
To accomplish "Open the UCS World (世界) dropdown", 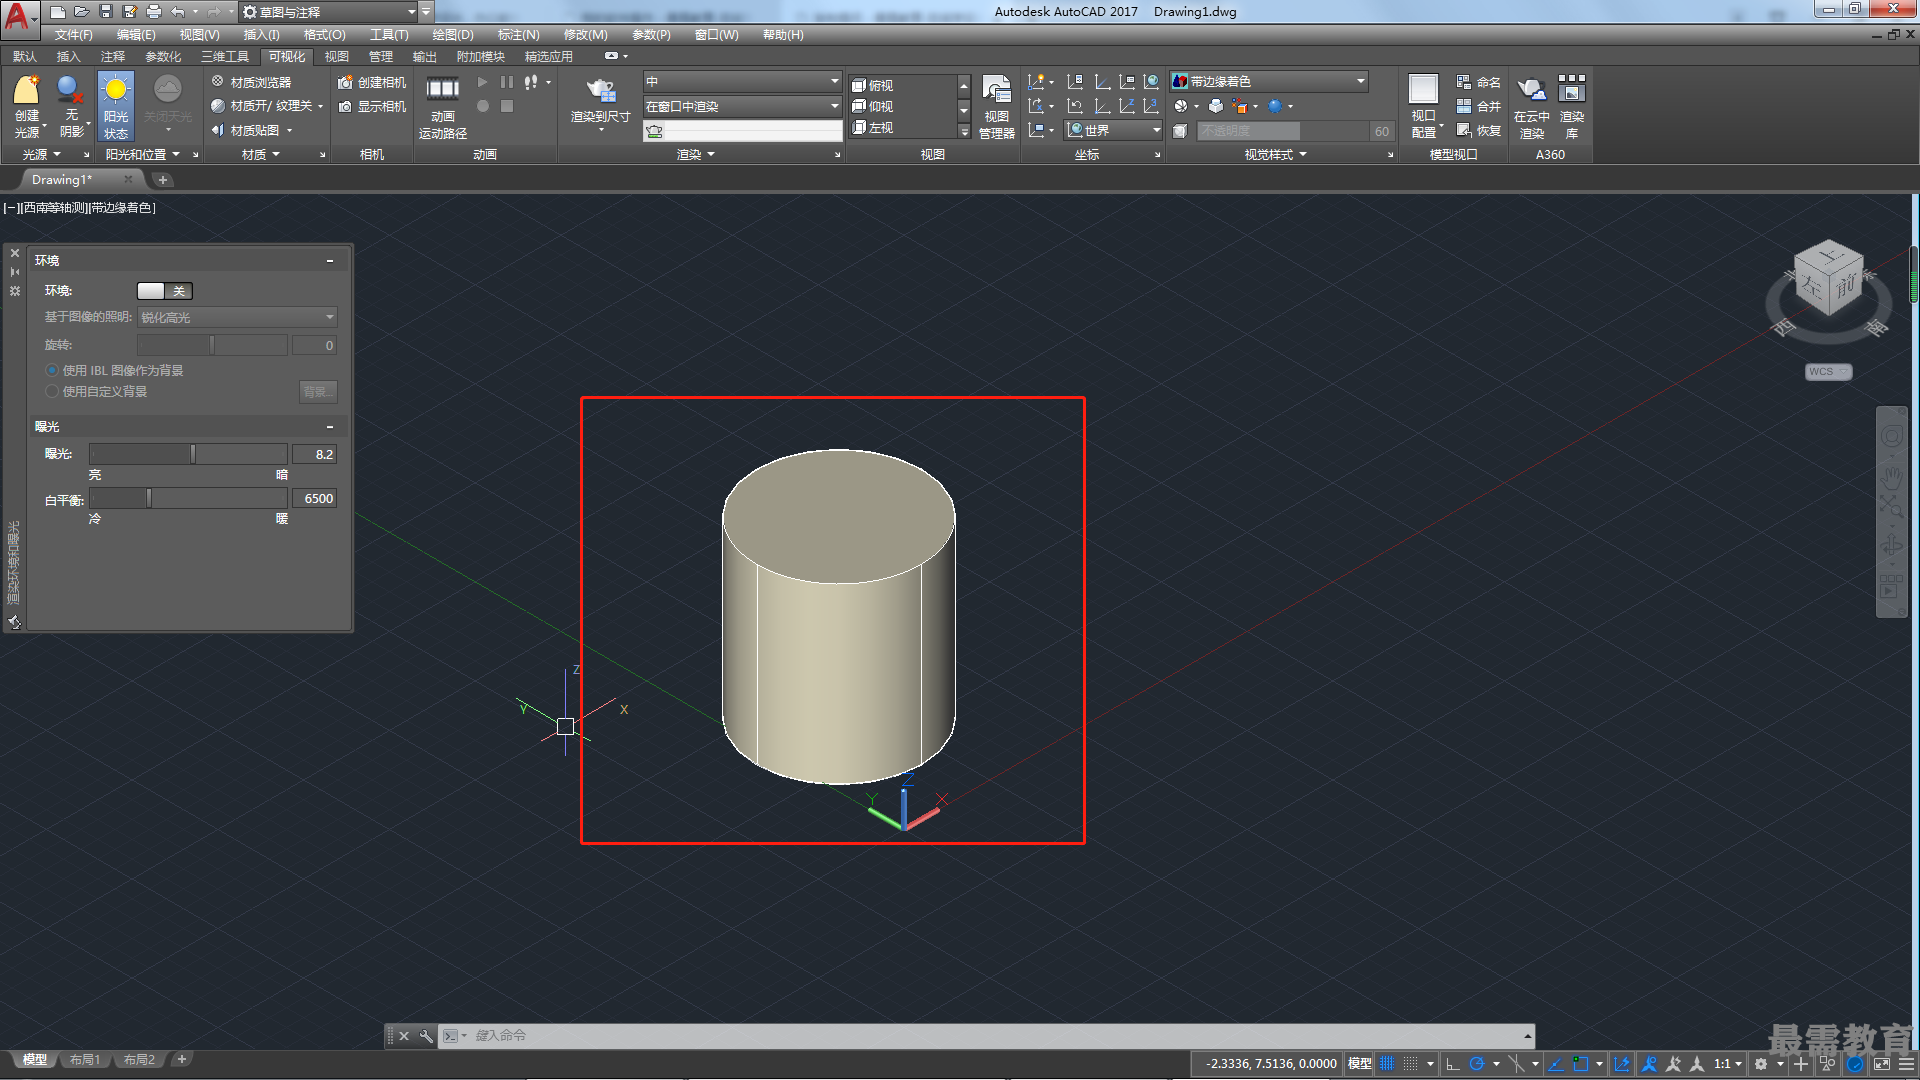I will [1113, 130].
